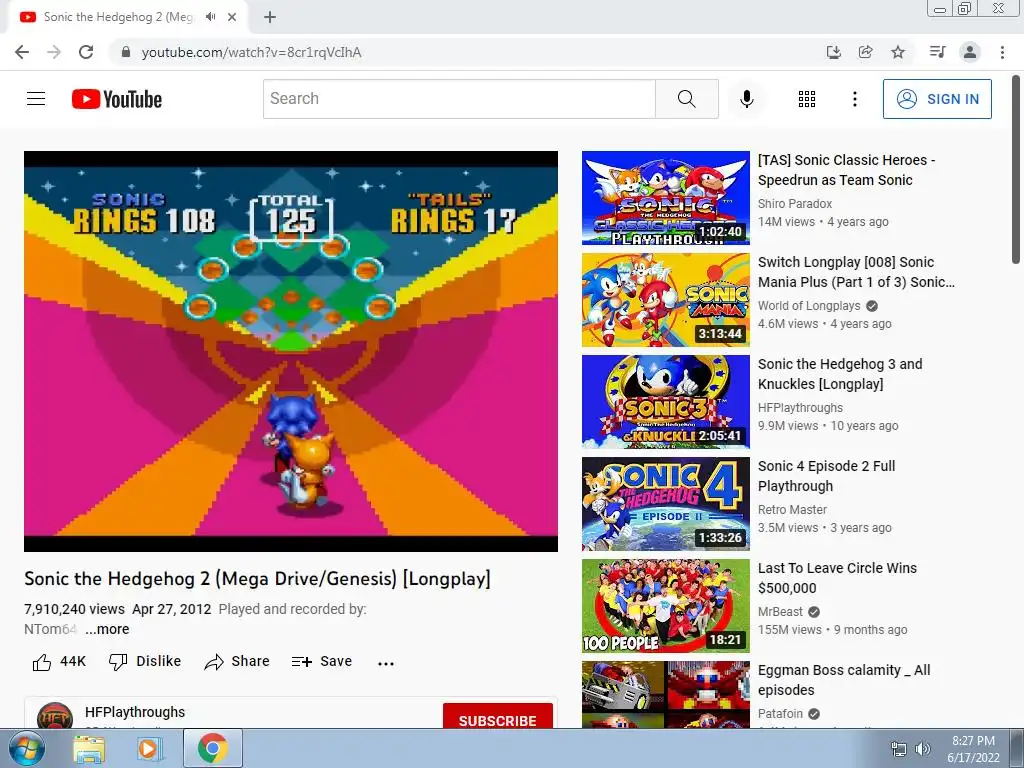Open the system tray volume icon
This screenshot has width=1024, height=768.
coord(922,749)
